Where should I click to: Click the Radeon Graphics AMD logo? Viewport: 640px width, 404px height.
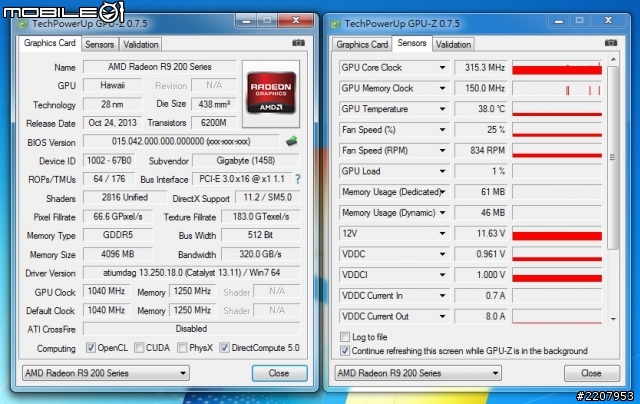click(271, 93)
